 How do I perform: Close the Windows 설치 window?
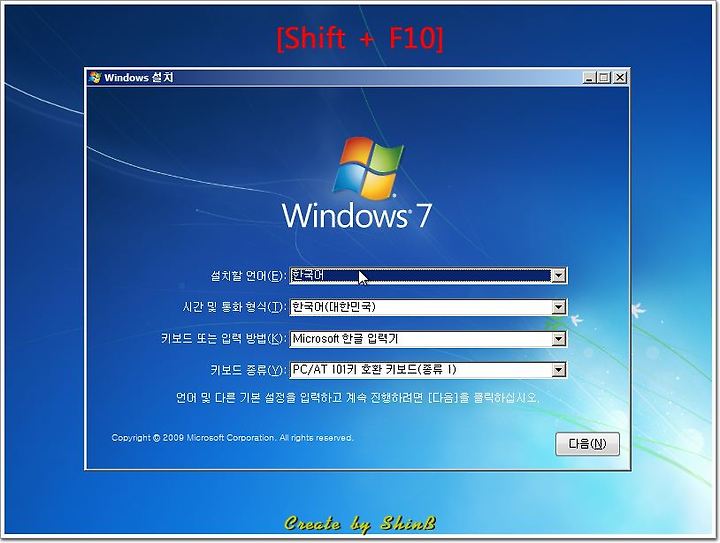620,78
